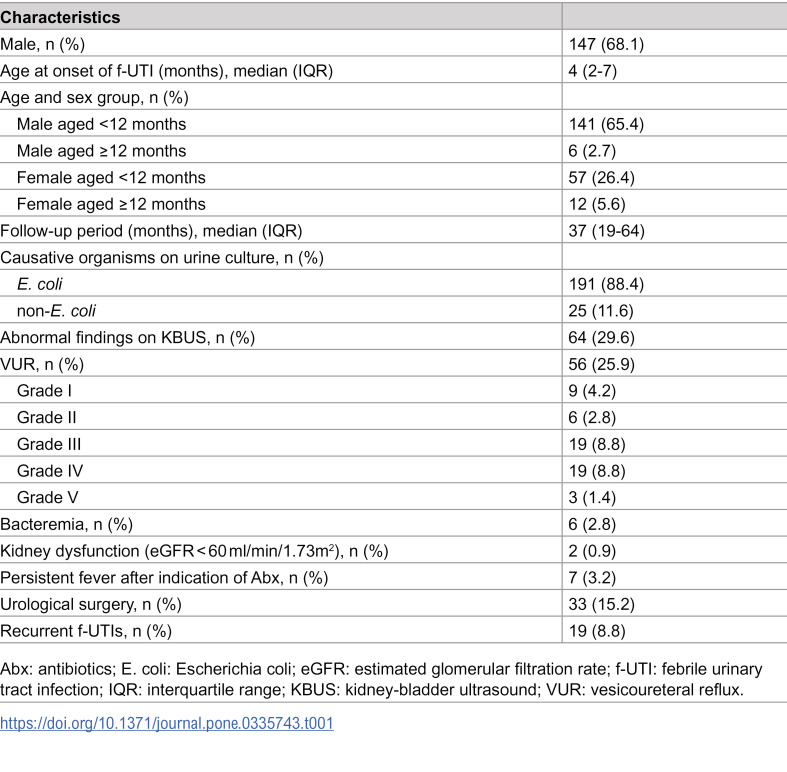Click the 147 (68.1) value cell
Viewport: 787px width, 772px height.
click(606, 44)
